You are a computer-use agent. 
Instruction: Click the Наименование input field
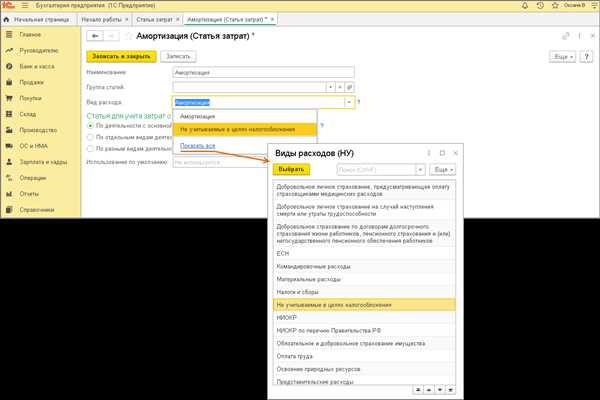click(263, 72)
